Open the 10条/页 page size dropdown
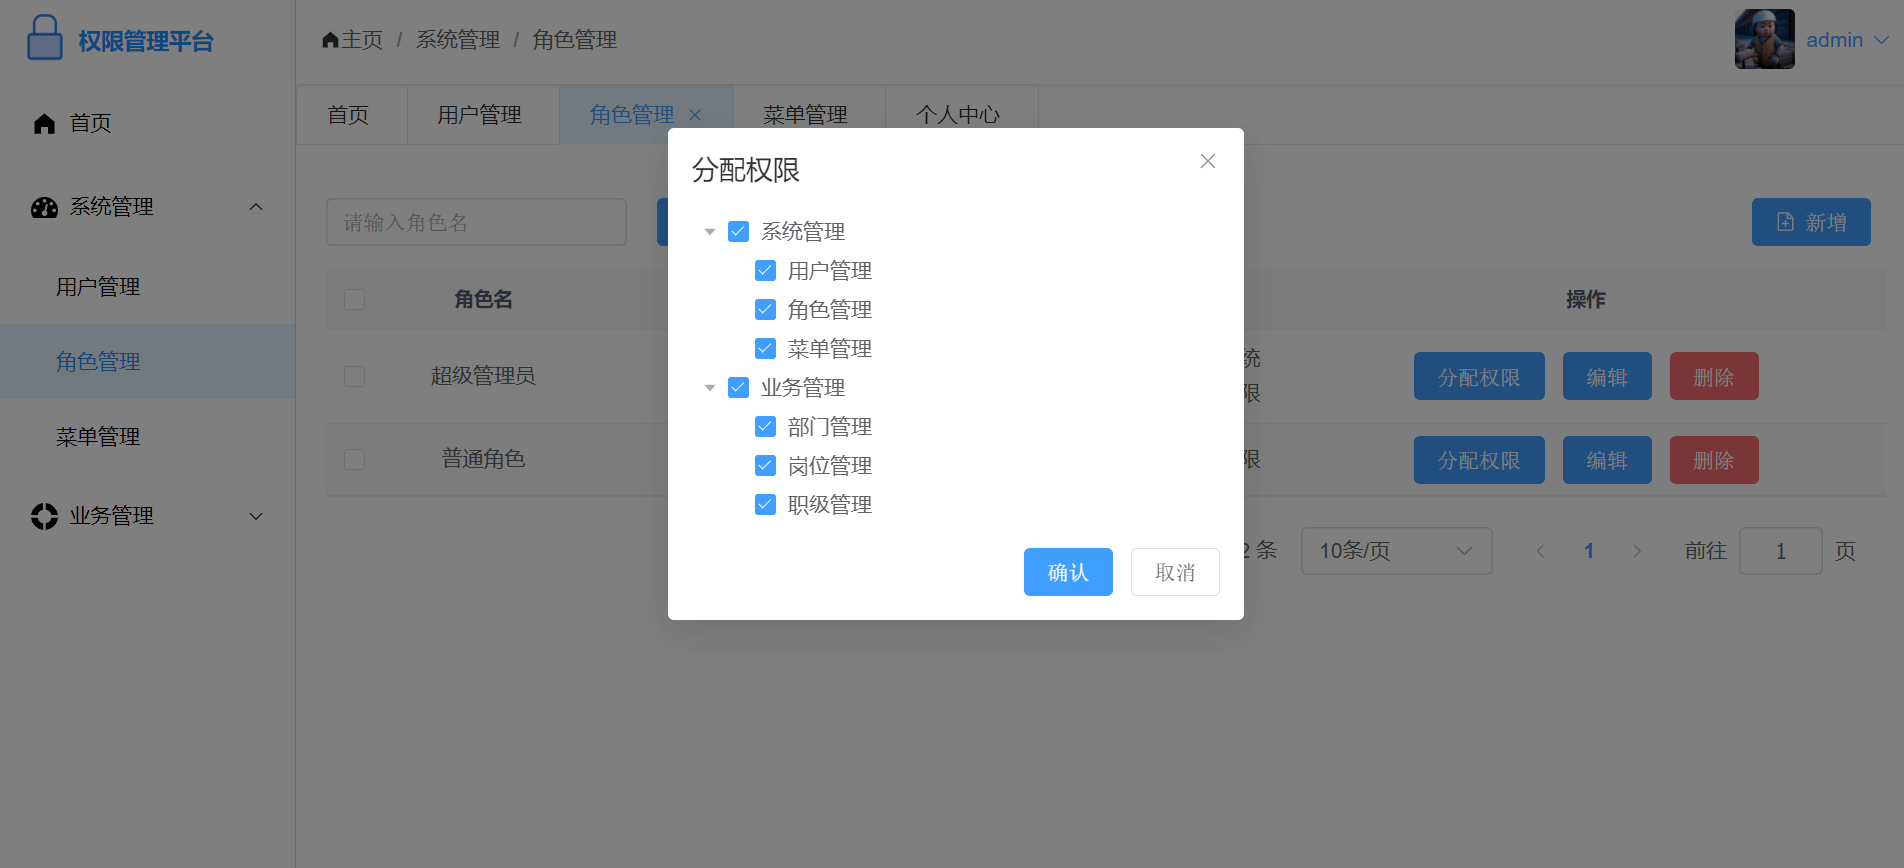 pos(1395,551)
